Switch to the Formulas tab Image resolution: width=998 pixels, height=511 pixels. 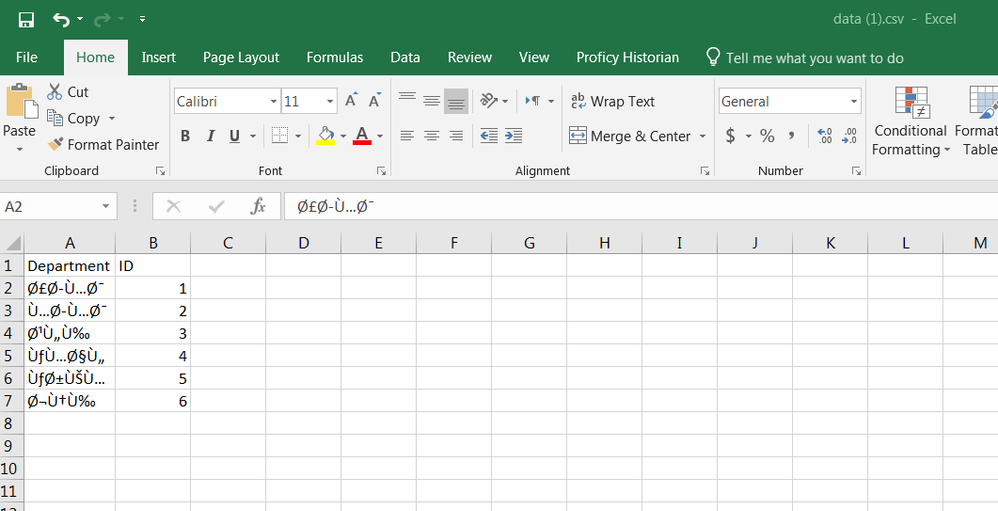(x=334, y=57)
